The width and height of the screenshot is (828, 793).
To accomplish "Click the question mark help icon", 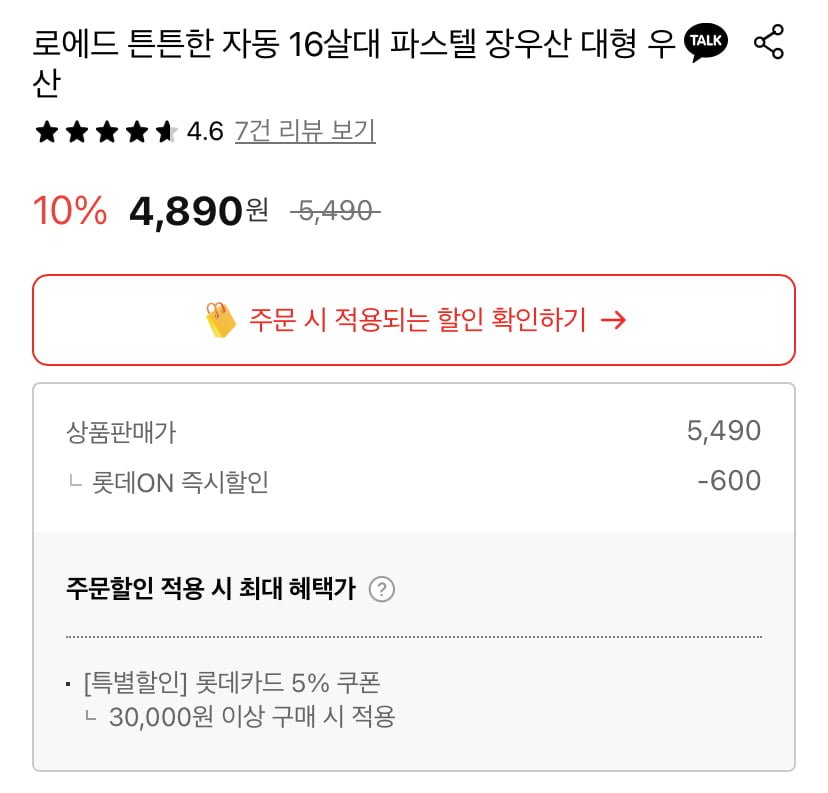I will [382, 589].
